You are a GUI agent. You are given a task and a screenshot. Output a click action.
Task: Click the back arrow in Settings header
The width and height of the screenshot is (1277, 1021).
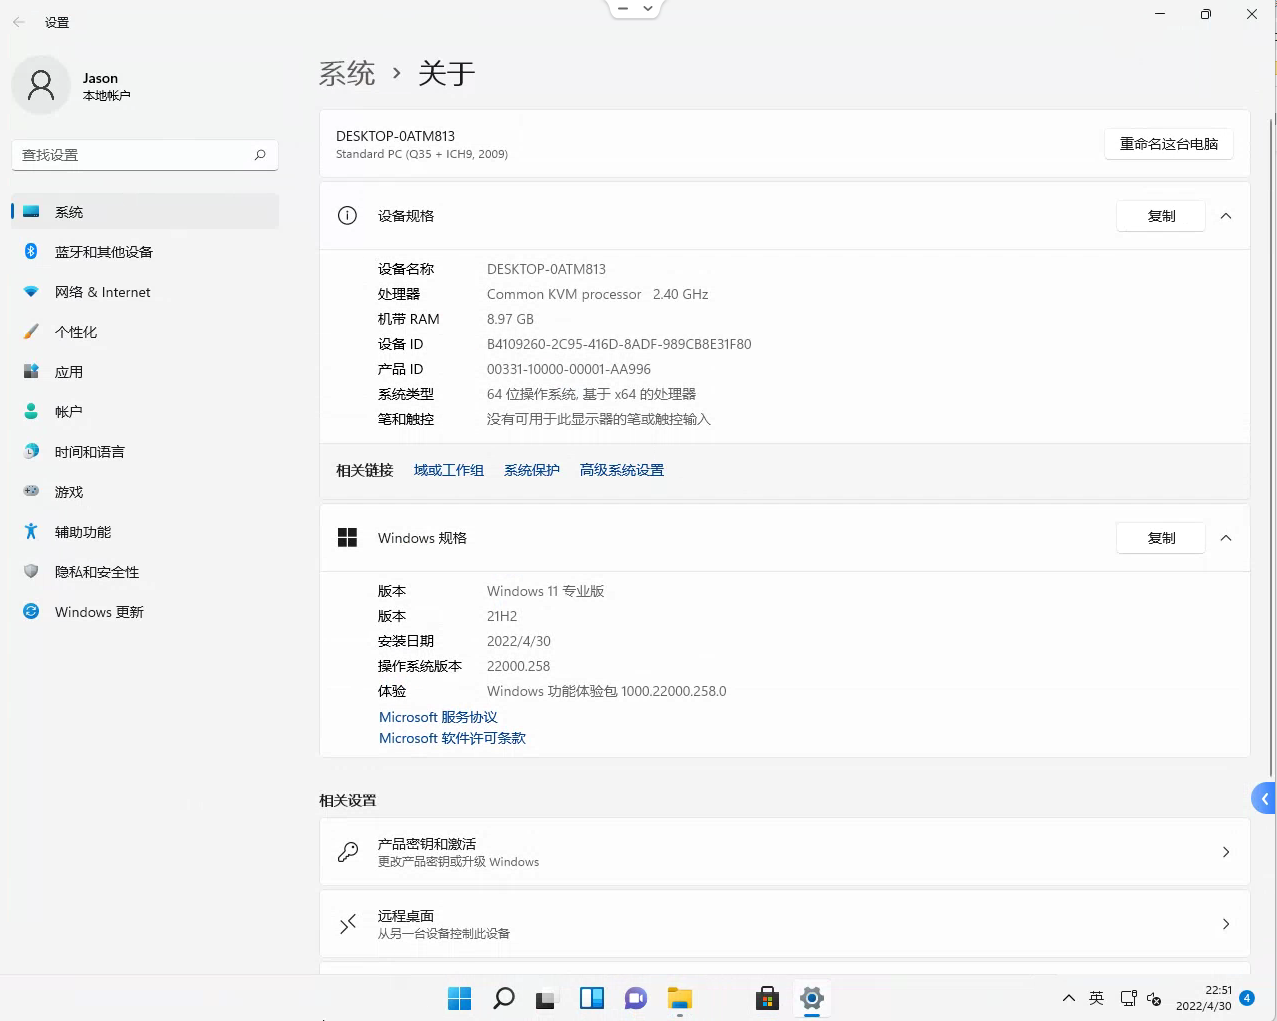pyautogui.click(x=19, y=22)
